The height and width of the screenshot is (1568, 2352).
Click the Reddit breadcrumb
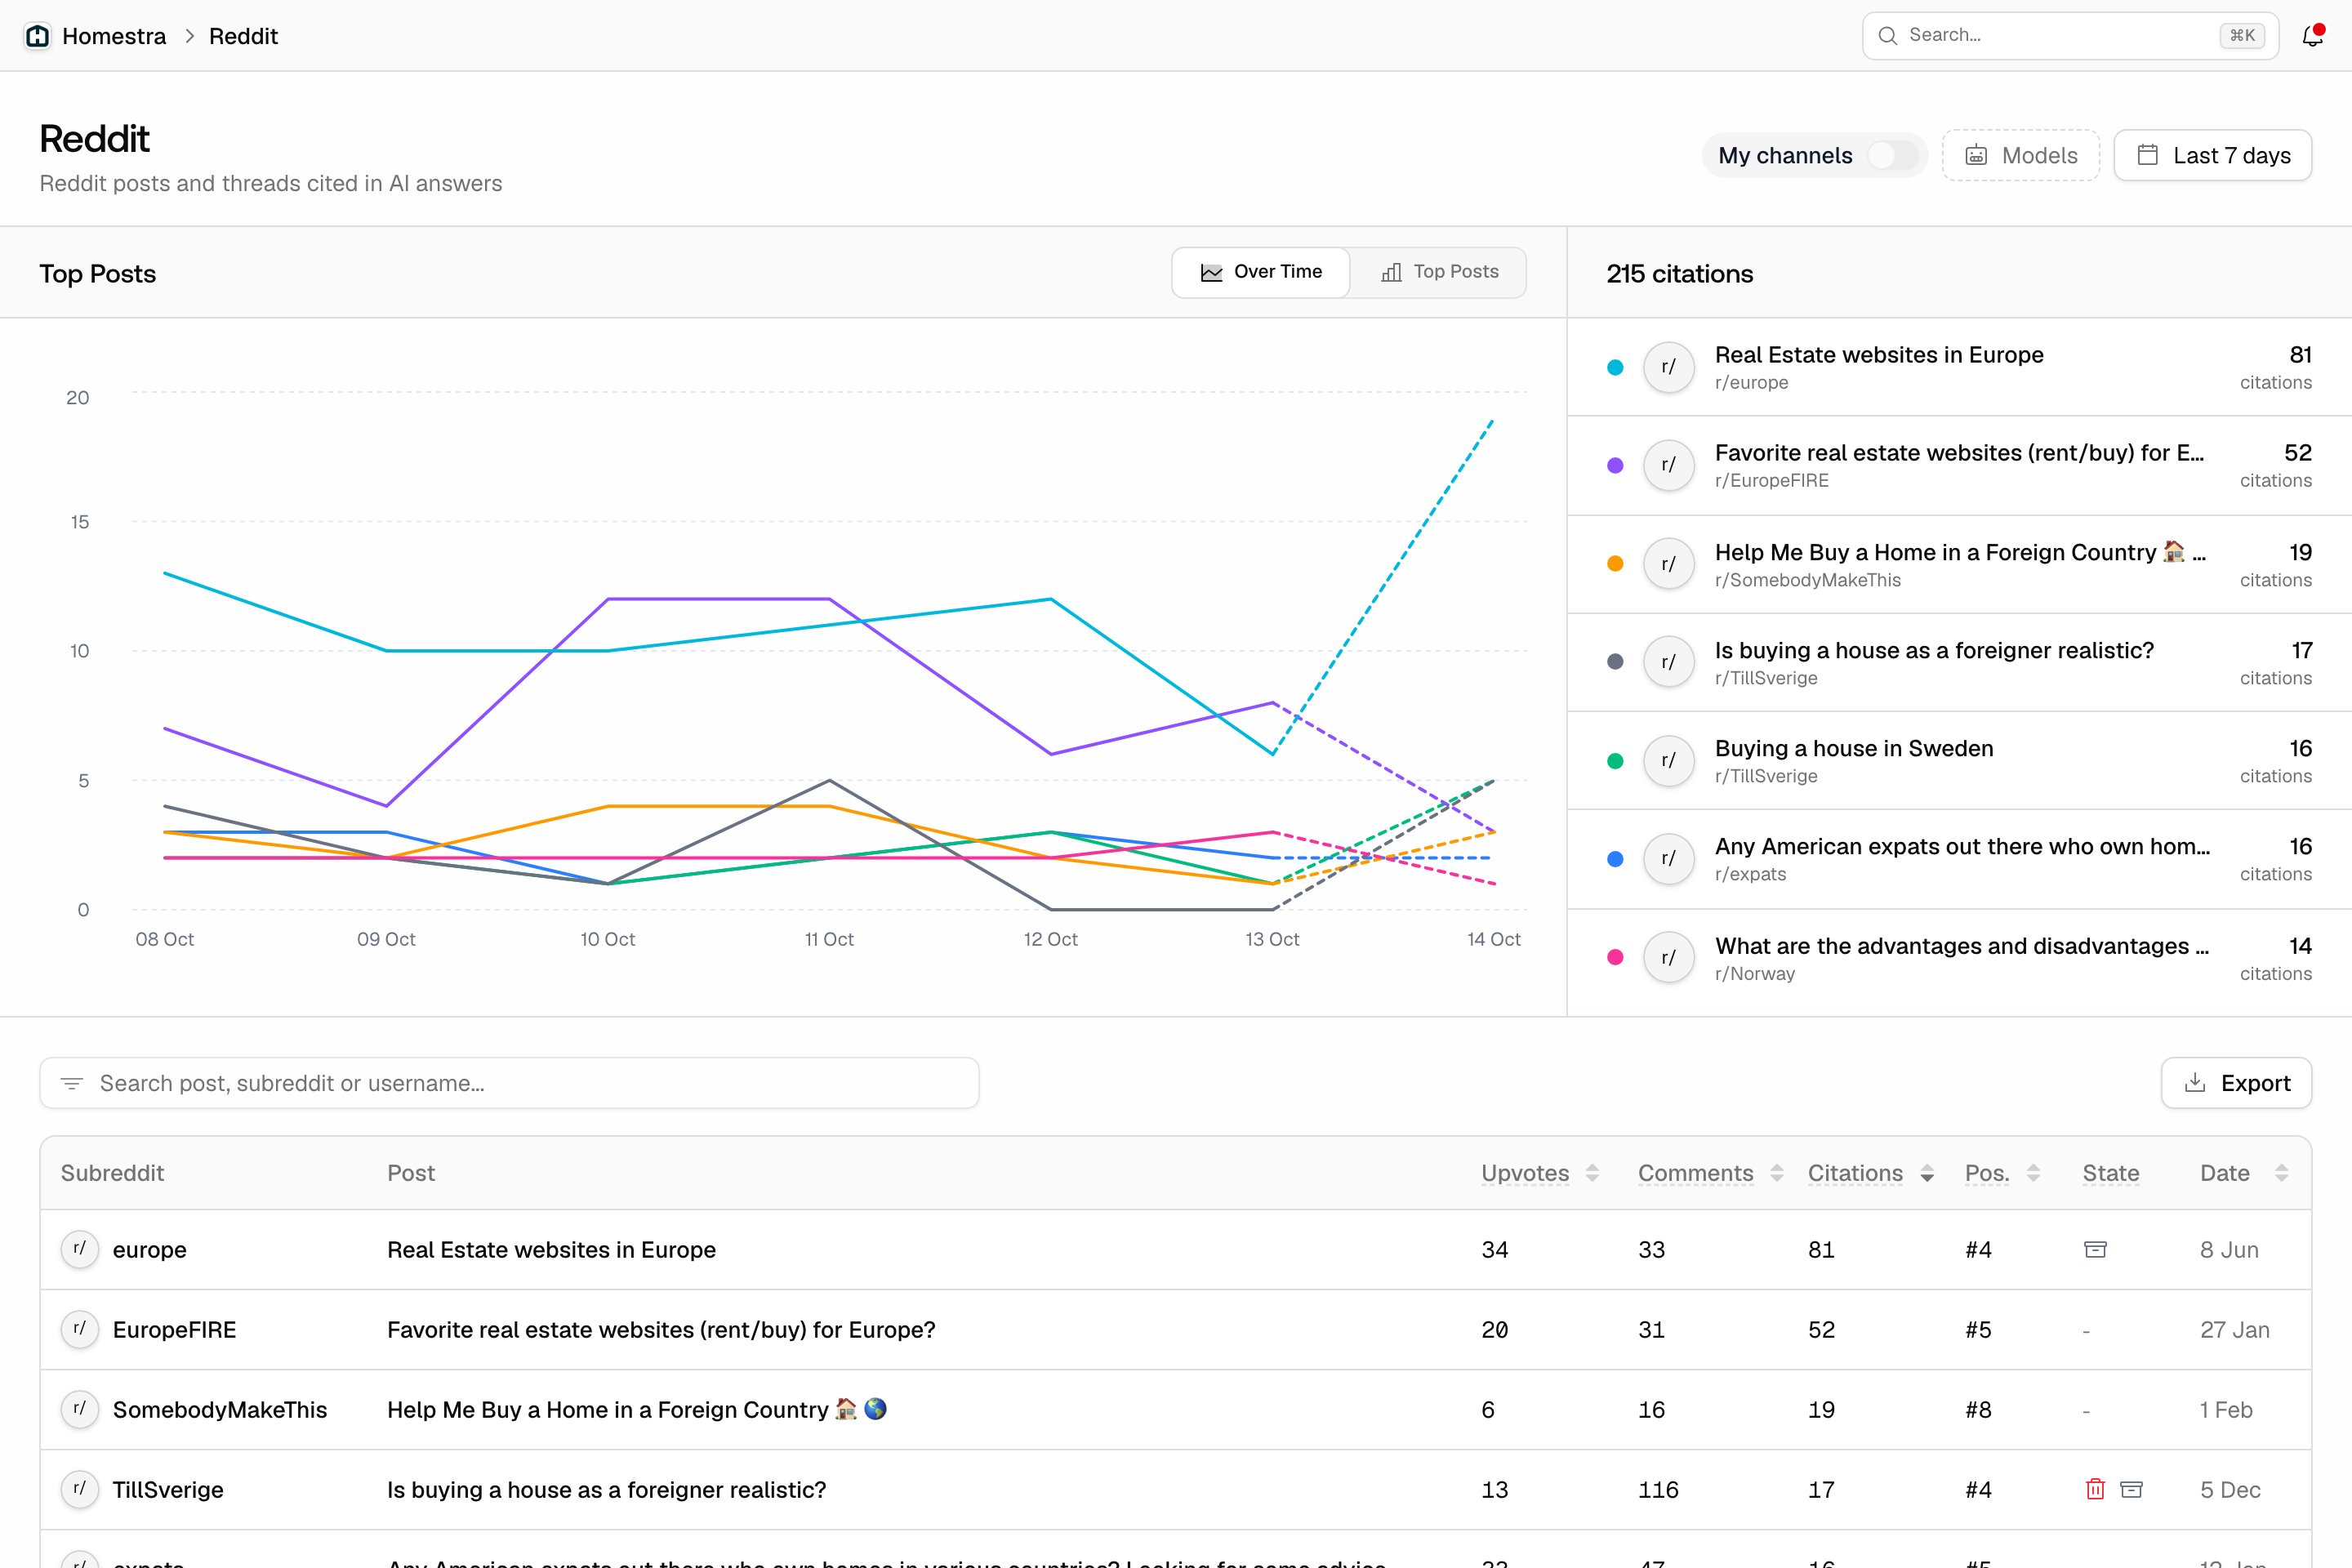pyautogui.click(x=243, y=36)
